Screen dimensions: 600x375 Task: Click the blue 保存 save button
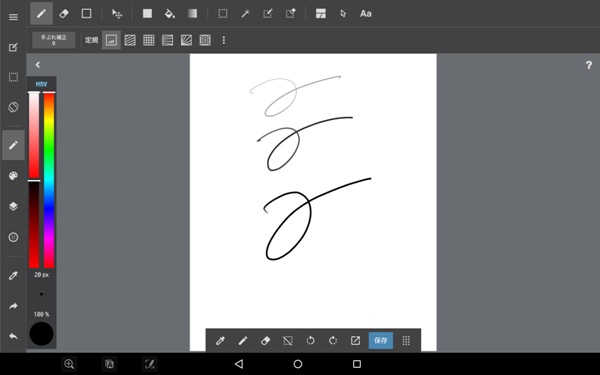tap(381, 341)
